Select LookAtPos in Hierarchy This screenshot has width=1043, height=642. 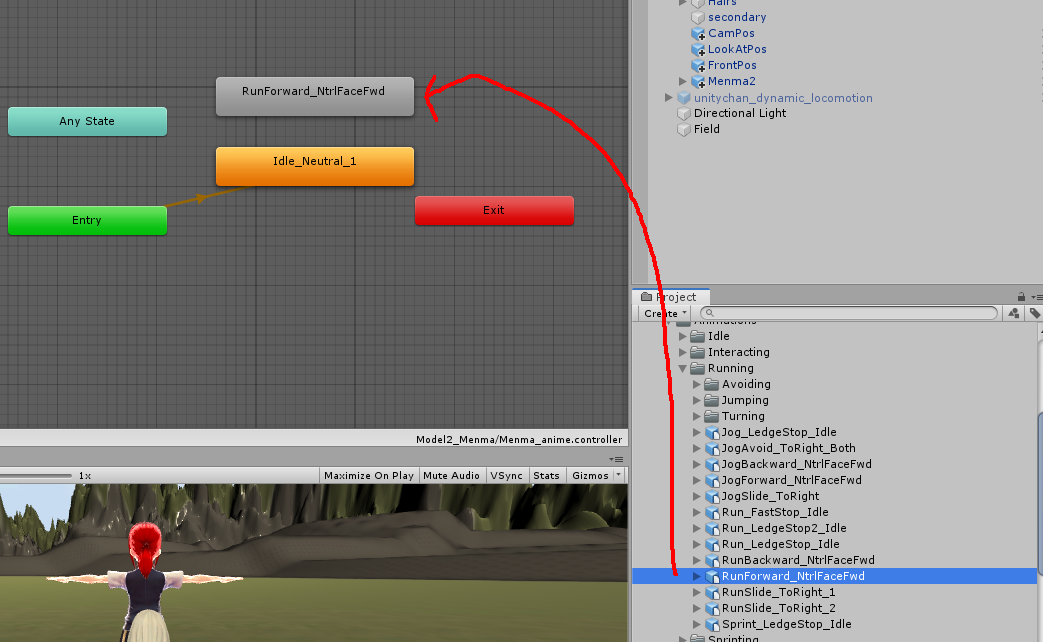click(737, 49)
